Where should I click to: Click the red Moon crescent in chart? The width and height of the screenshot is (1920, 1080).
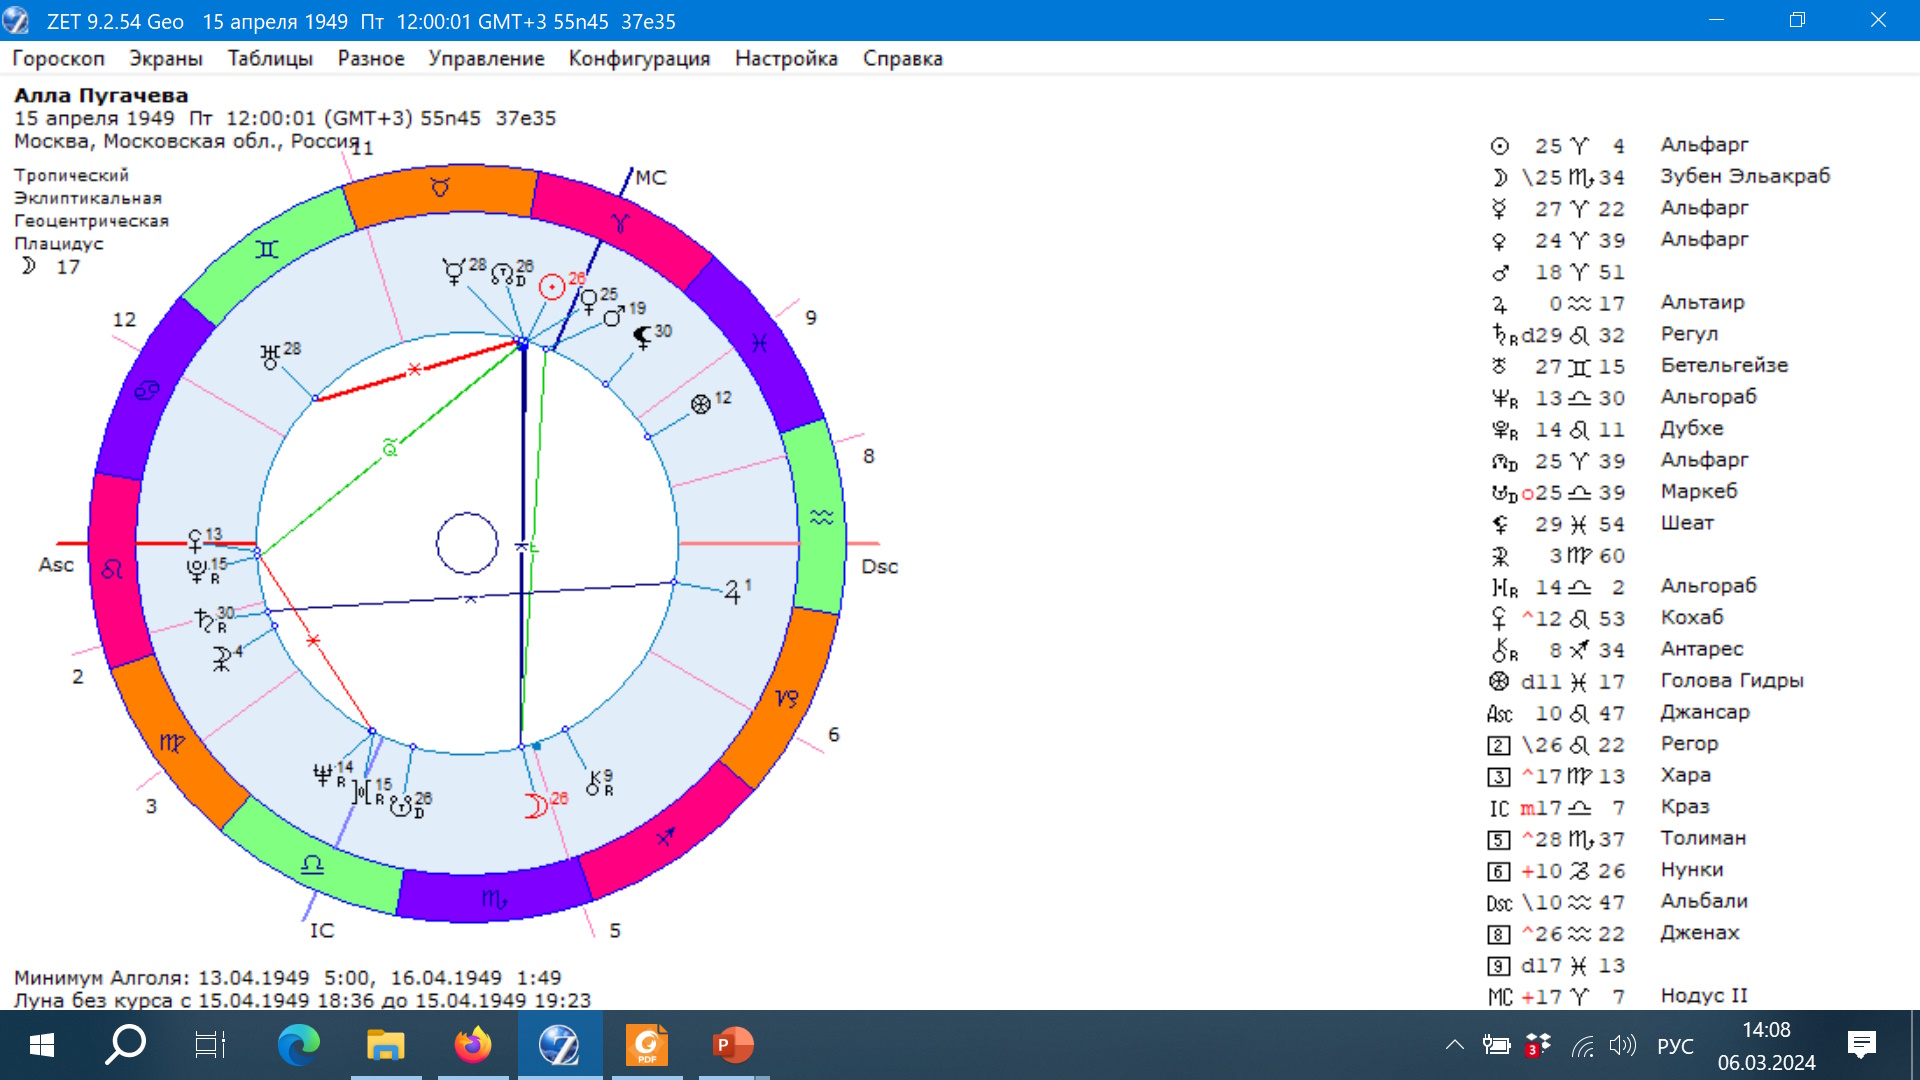[536, 805]
